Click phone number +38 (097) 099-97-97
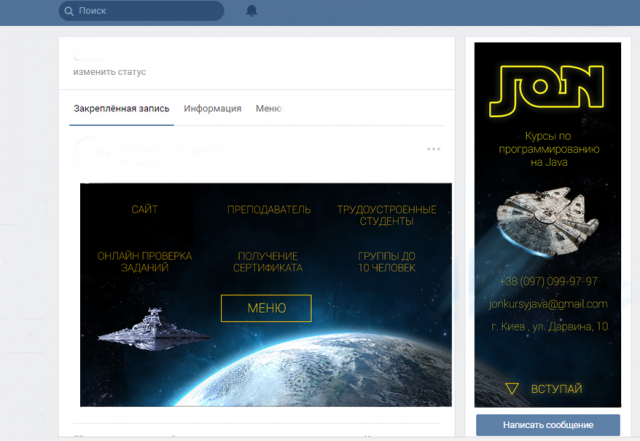 (x=548, y=281)
